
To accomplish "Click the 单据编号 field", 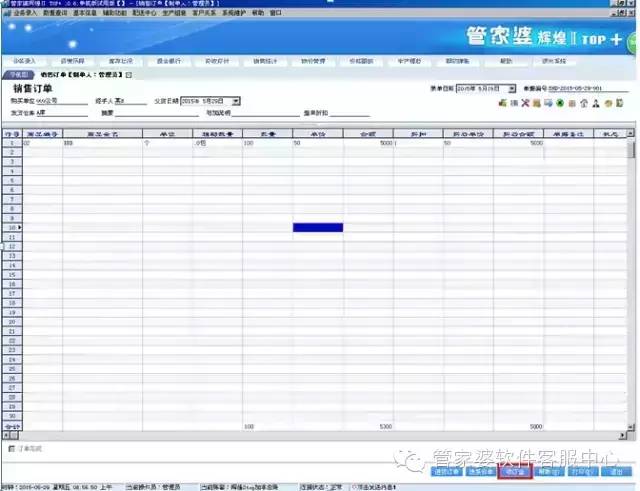I will click(x=588, y=89).
